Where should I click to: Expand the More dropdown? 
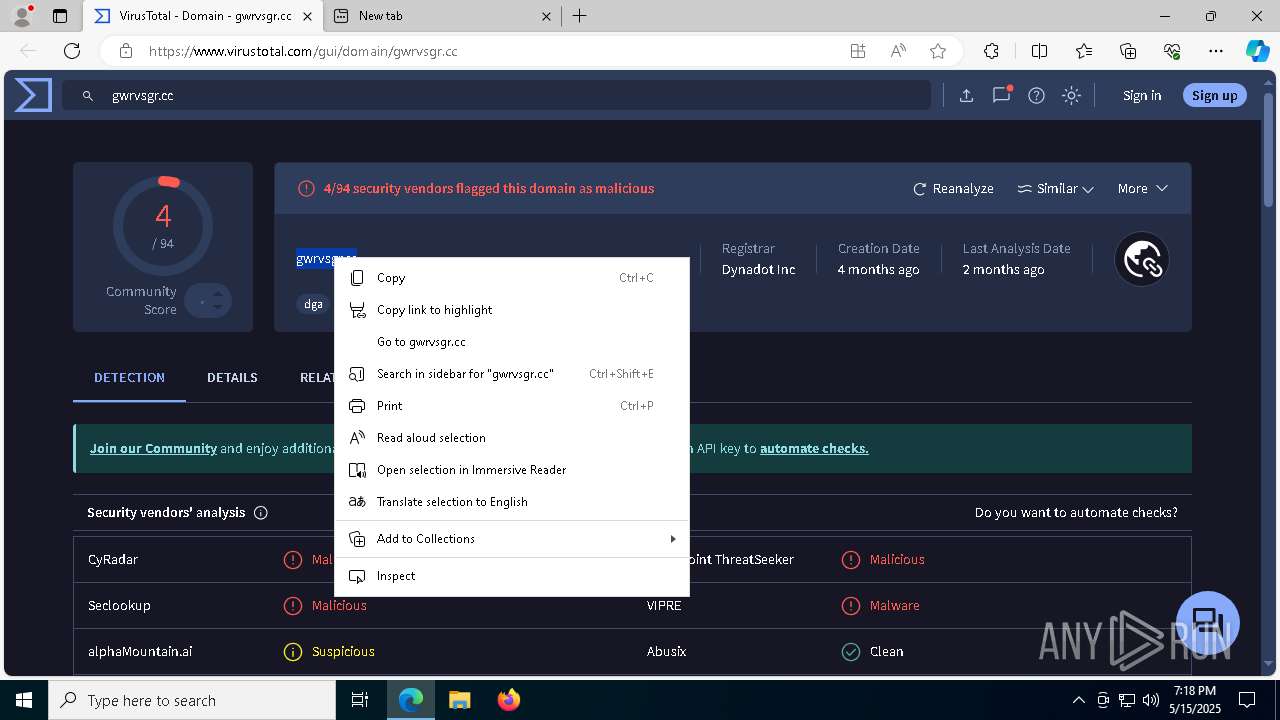click(1142, 188)
